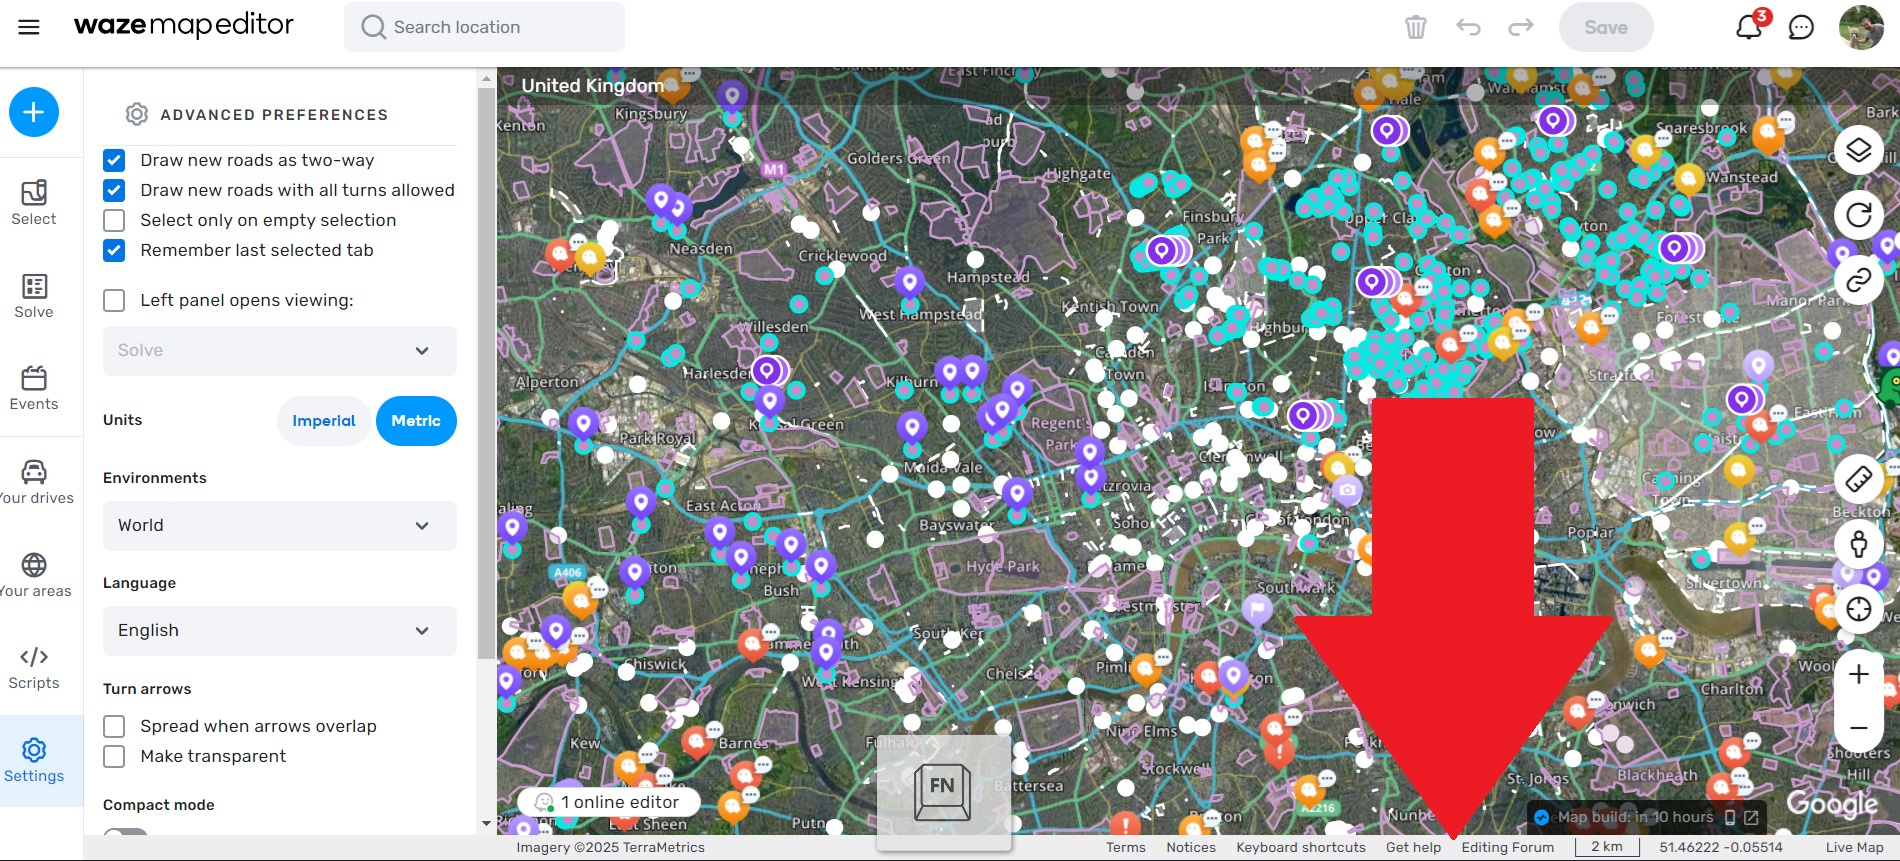Expand the Environments World dropdown
Image resolution: width=1900 pixels, height=861 pixels.
(x=279, y=526)
